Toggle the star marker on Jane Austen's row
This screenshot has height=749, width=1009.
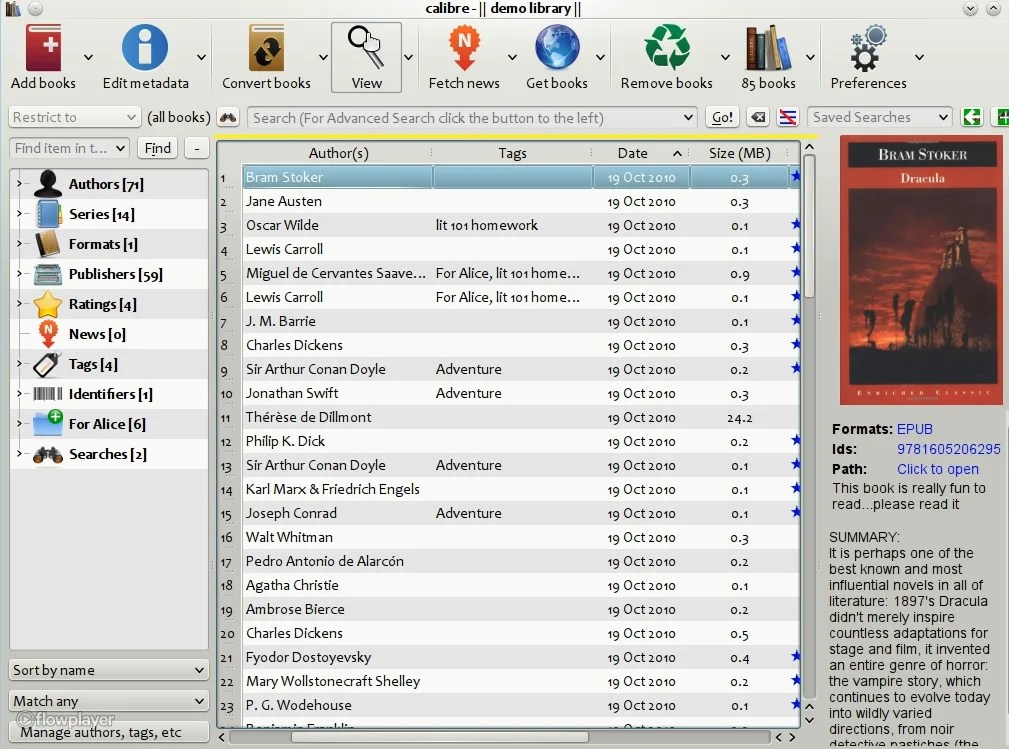click(x=795, y=201)
